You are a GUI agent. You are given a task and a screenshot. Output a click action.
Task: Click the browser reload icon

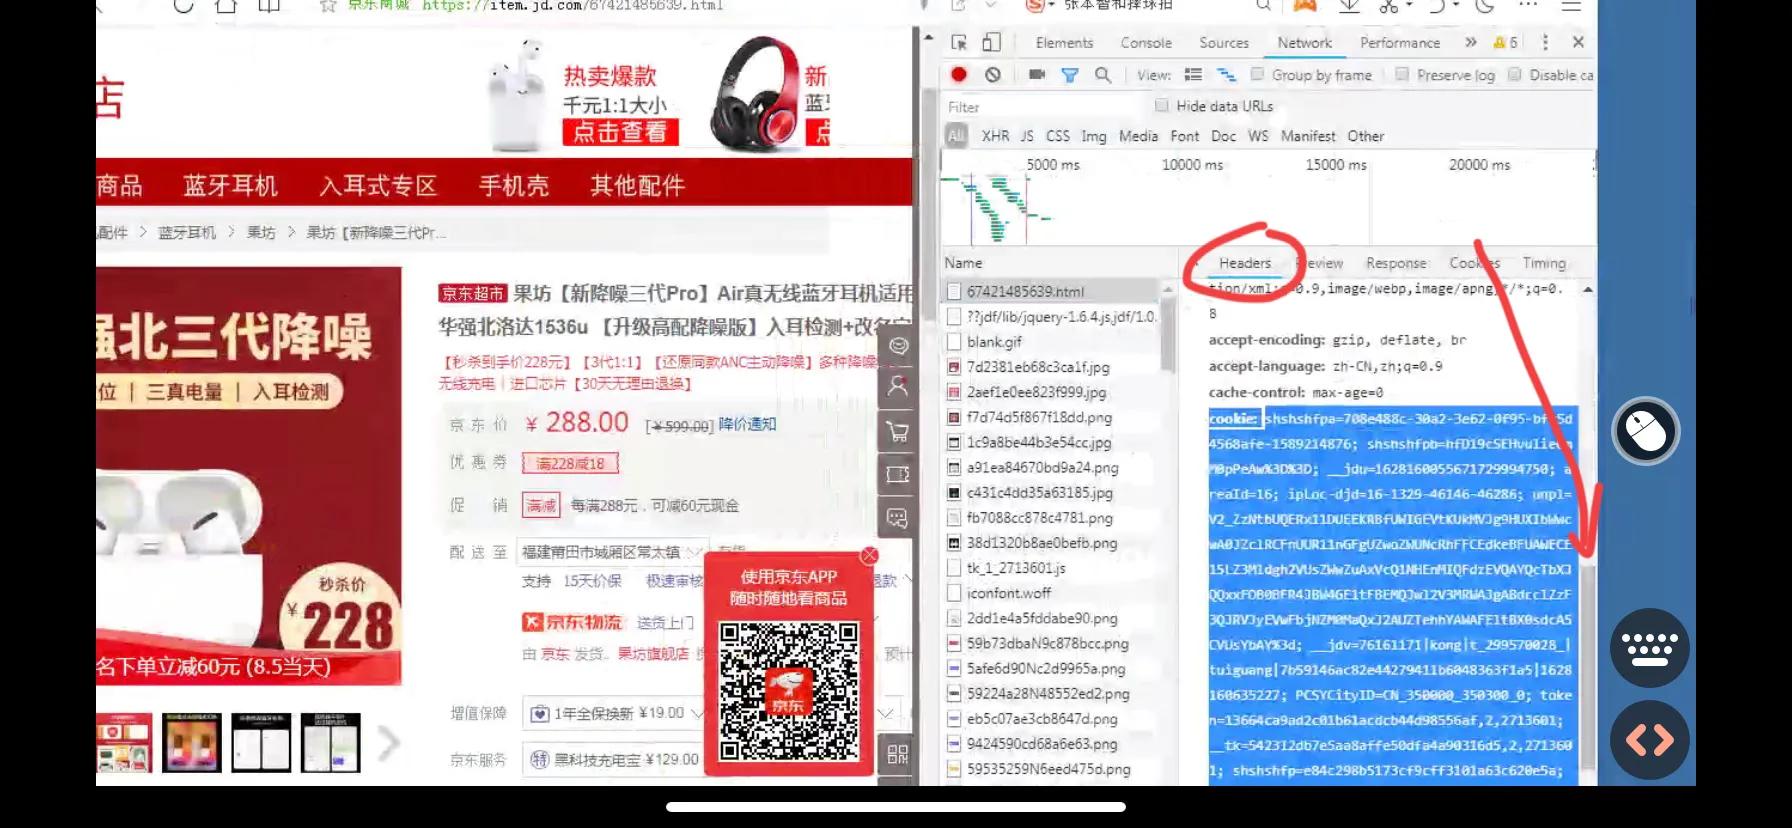[183, 6]
